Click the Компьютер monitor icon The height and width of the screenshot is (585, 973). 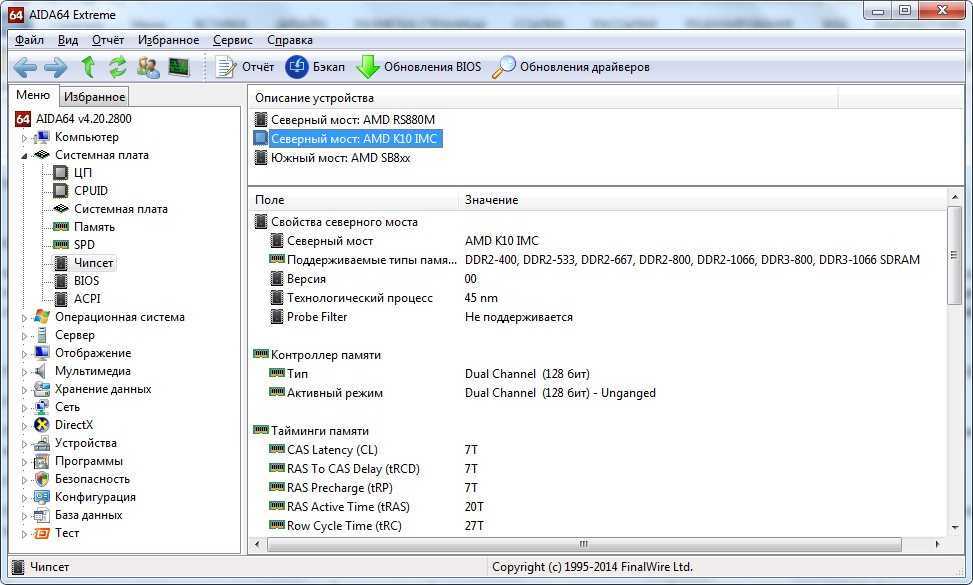tap(42, 137)
